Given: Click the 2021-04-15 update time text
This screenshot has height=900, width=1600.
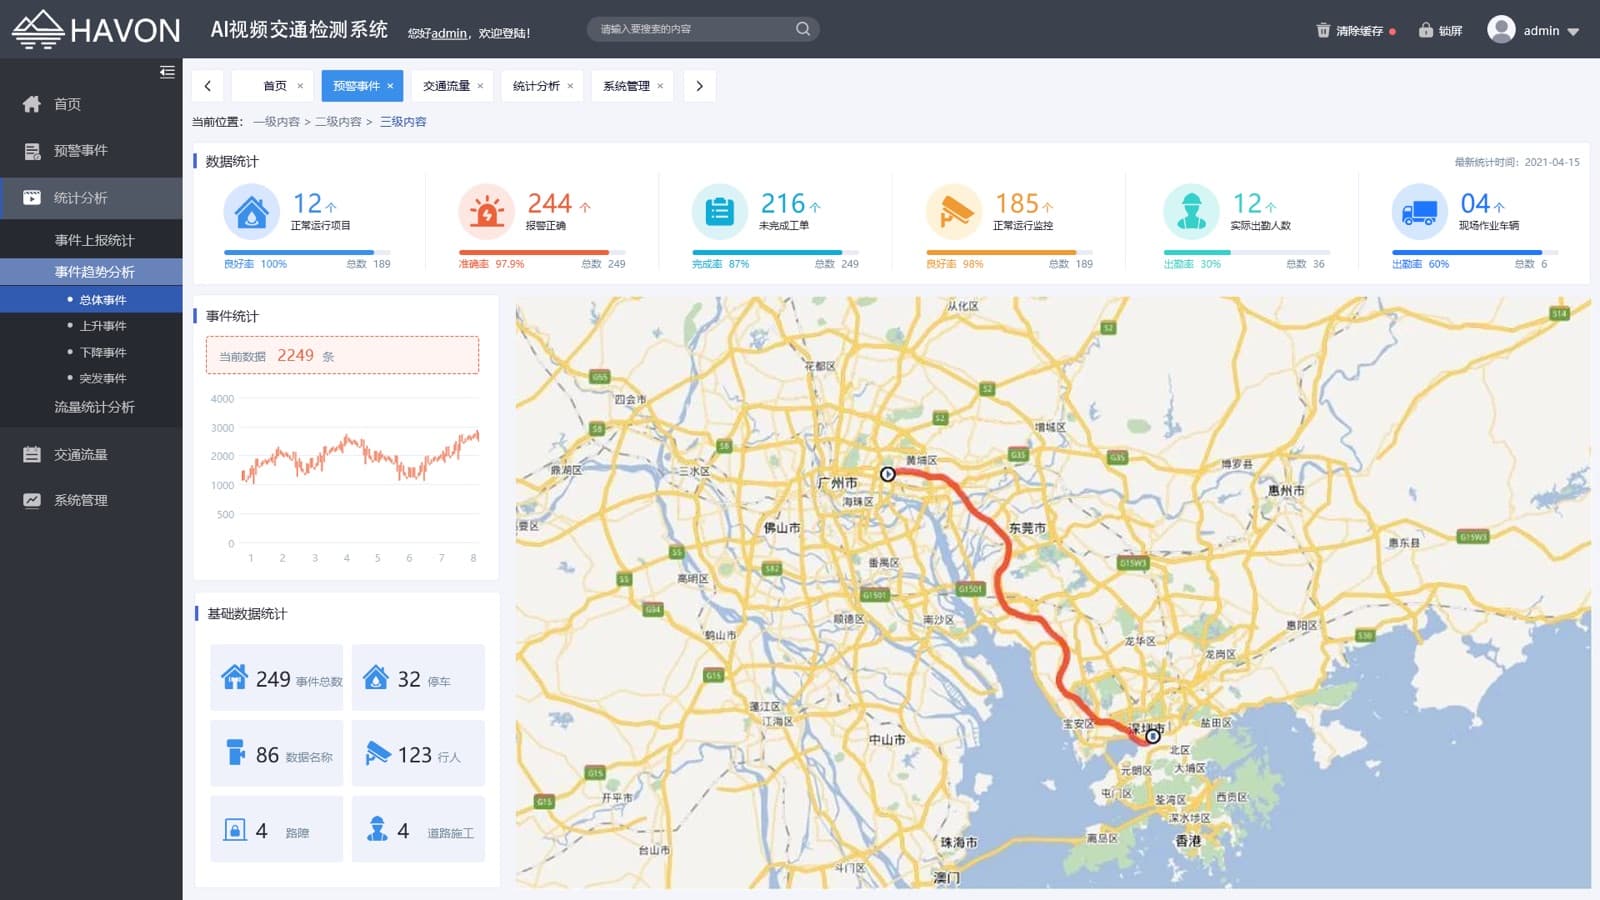Looking at the screenshot, I should 1552,162.
